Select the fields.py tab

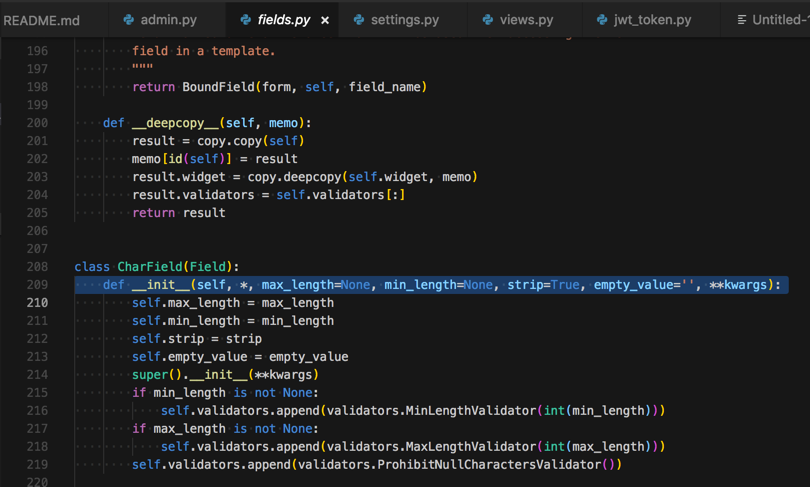click(x=283, y=20)
